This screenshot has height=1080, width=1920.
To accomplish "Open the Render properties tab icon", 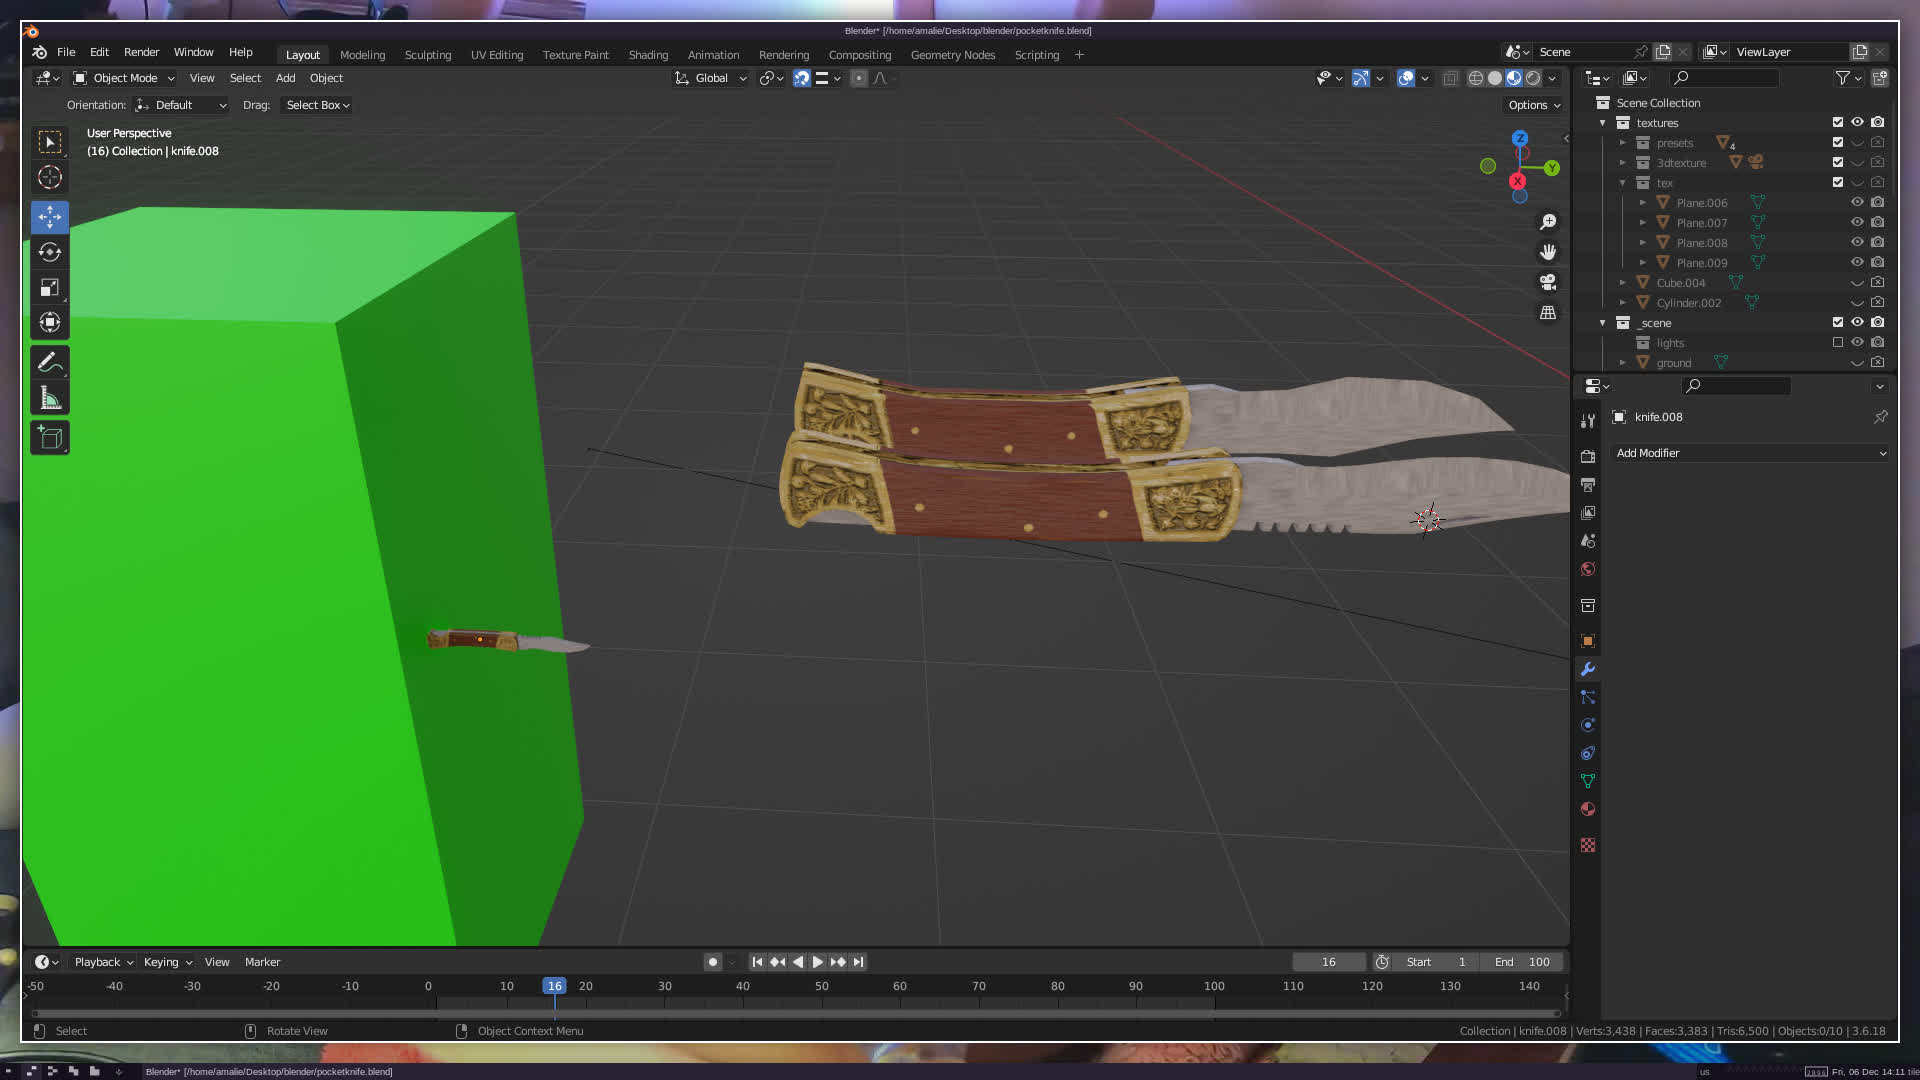I will 1588,456.
